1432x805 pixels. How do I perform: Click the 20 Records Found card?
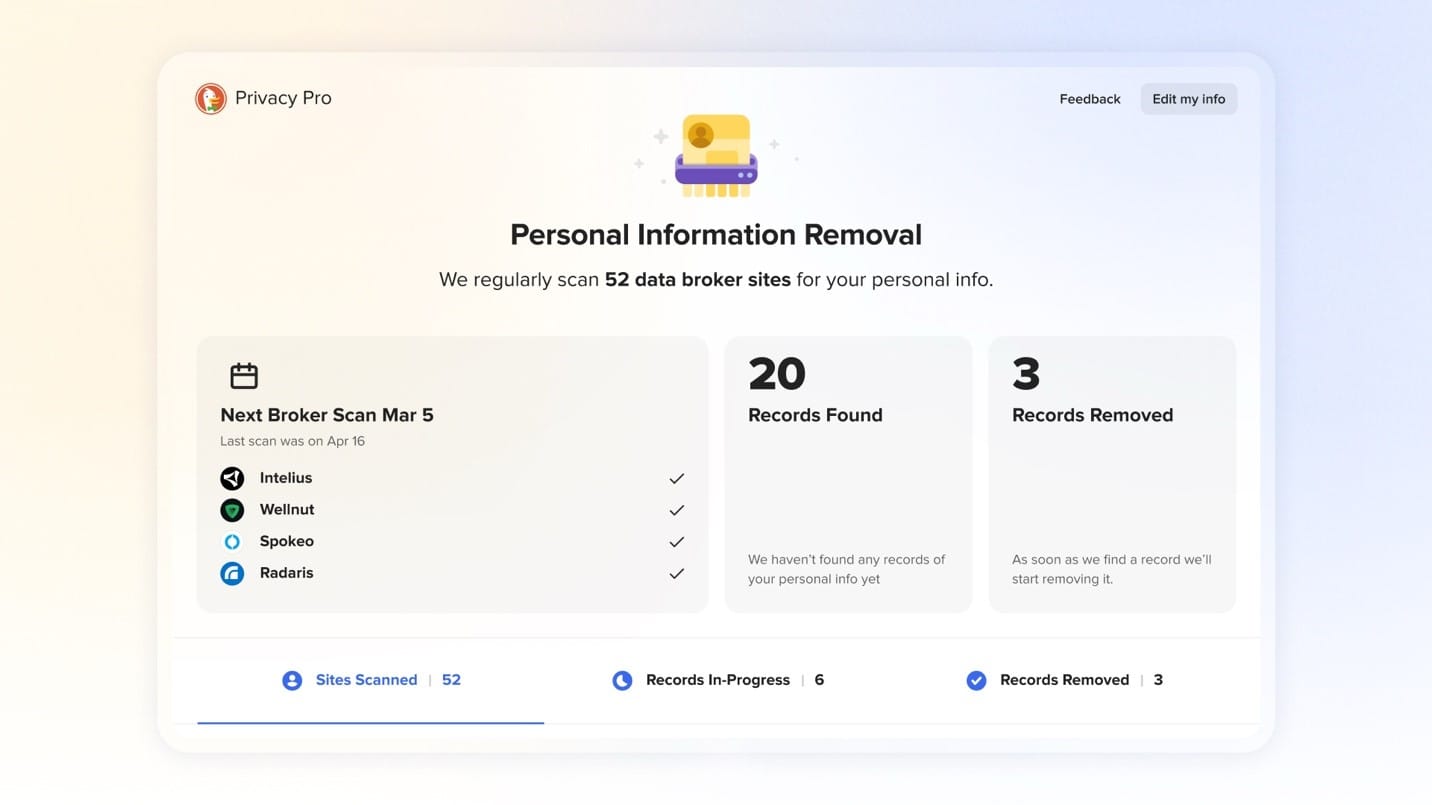(x=848, y=474)
